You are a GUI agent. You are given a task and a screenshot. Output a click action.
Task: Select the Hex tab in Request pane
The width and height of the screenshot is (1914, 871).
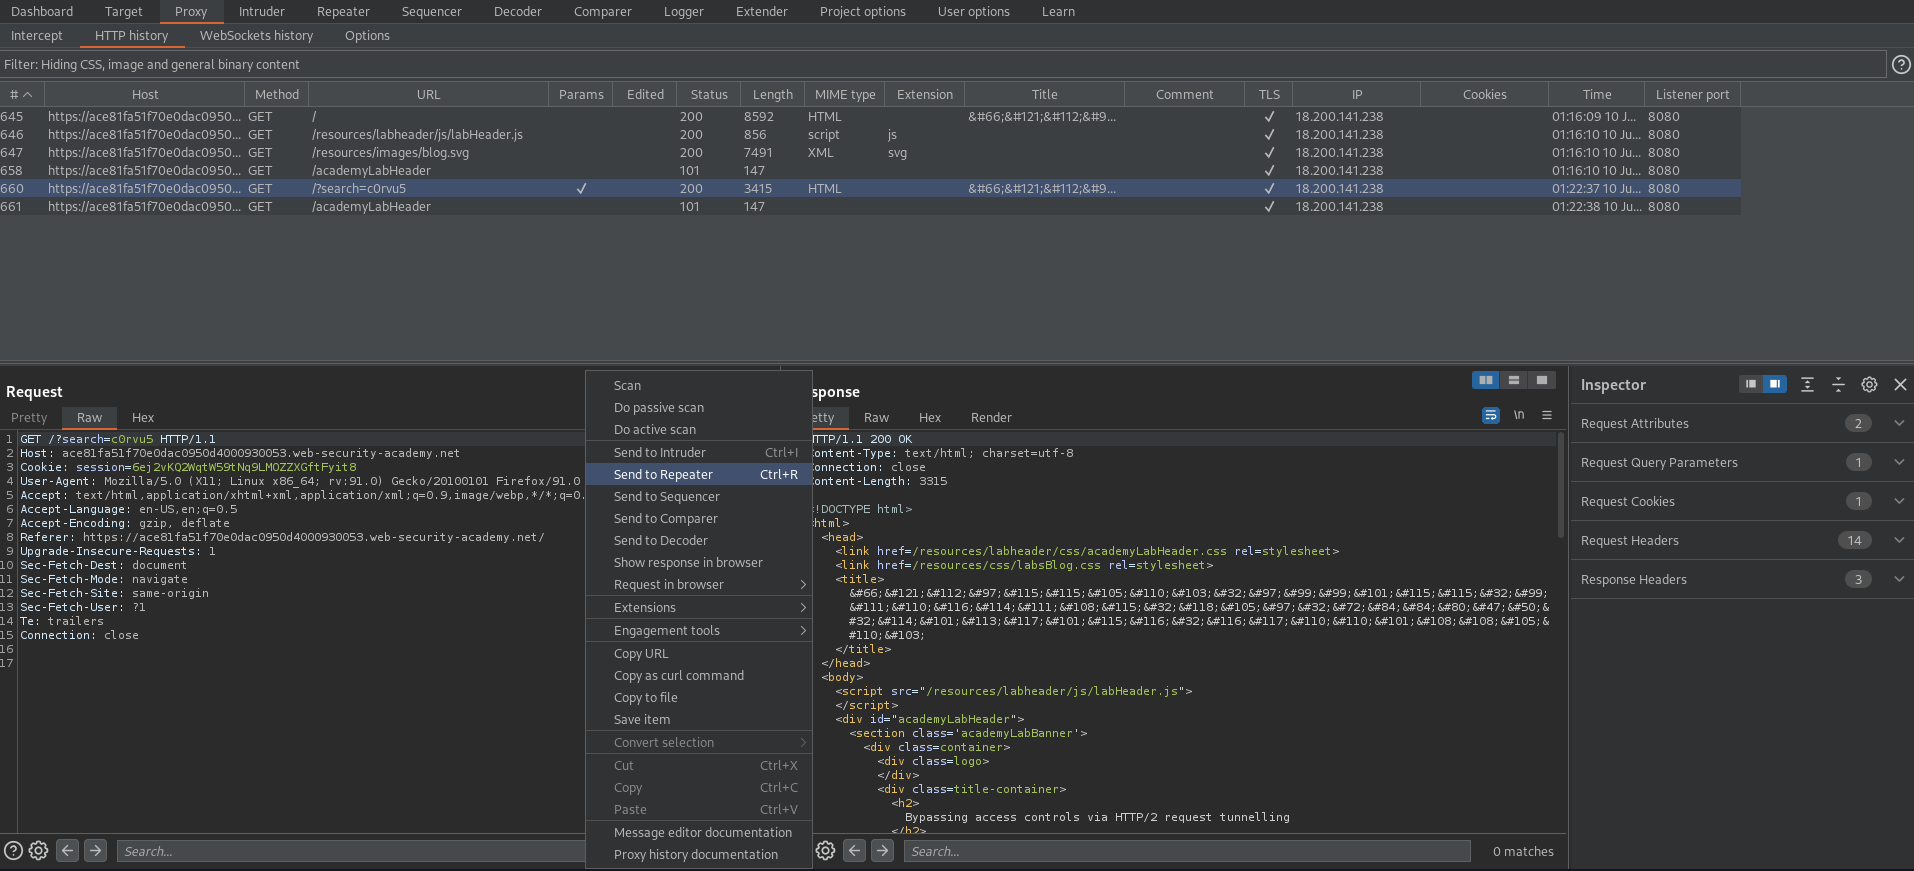coord(143,418)
